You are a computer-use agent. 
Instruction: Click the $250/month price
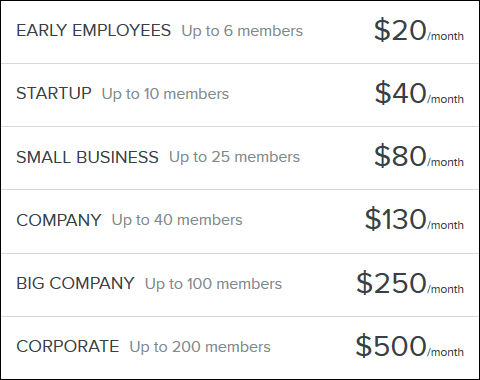[410, 283]
